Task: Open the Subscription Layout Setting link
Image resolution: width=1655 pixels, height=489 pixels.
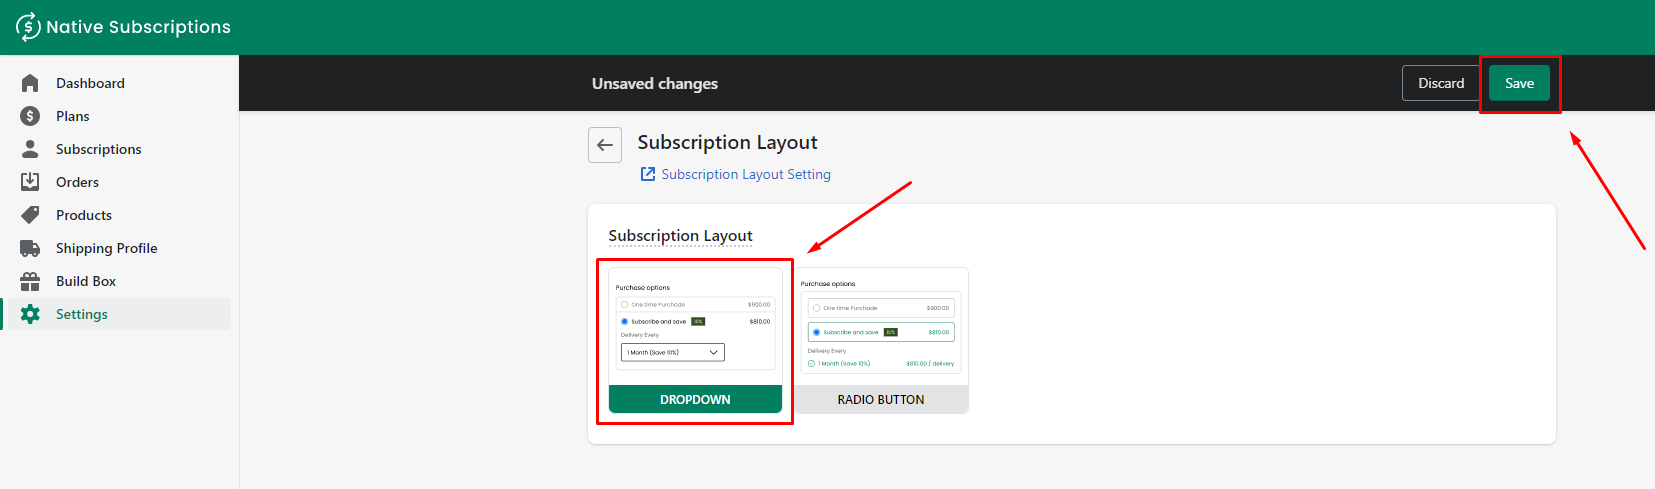Action: click(746, 174)
